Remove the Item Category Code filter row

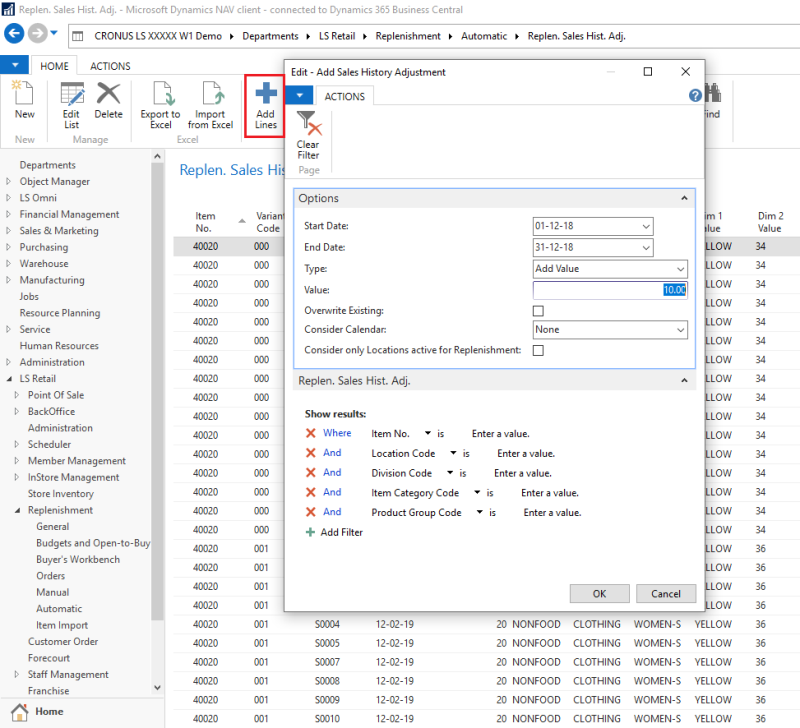(x=310, y=492)
